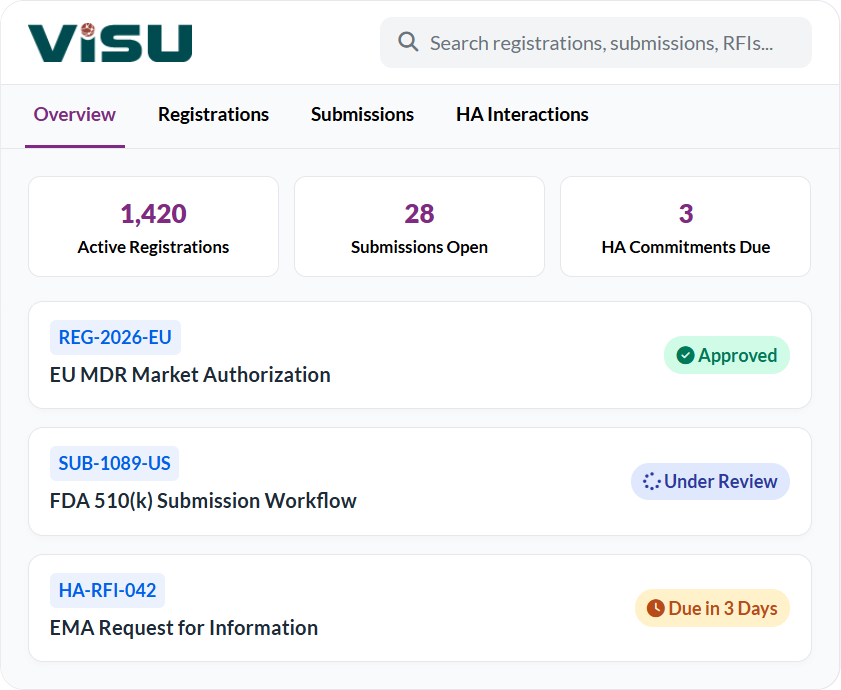The image size is (841, 690).
Task: Focus the search registrations input field
Action: 595,42
